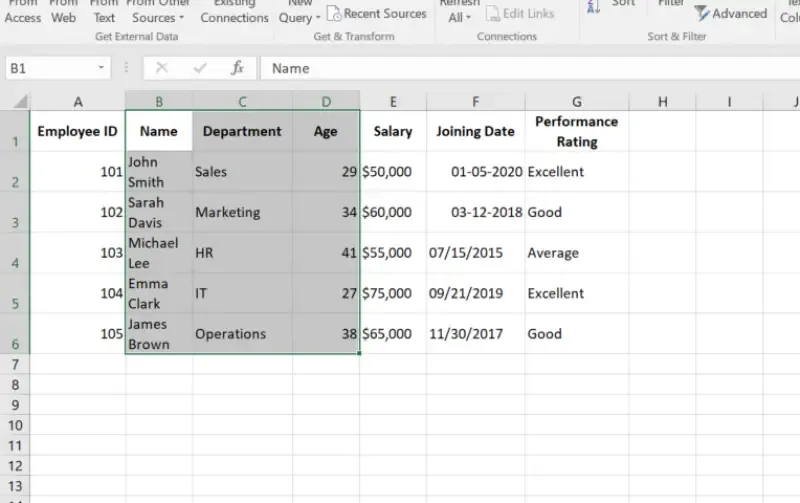800x503 pixels.
Task: Click the HR department cell
Action: (242, 253)
